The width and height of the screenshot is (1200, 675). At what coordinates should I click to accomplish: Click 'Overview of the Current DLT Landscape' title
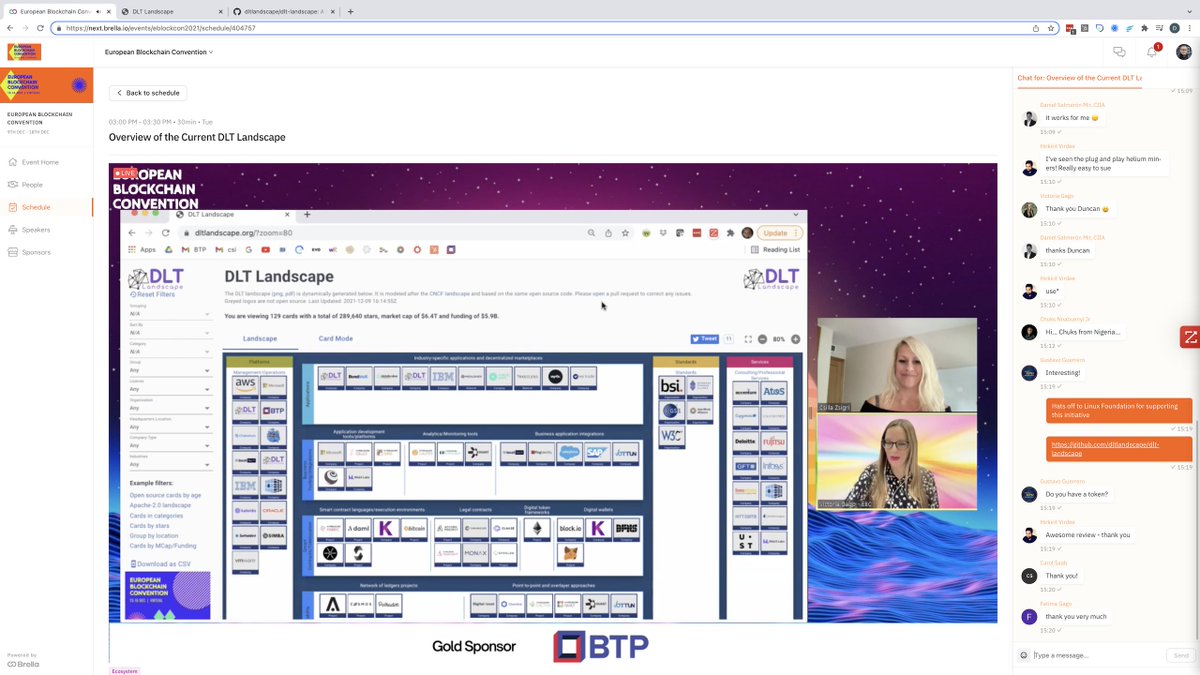coord(197,137)
